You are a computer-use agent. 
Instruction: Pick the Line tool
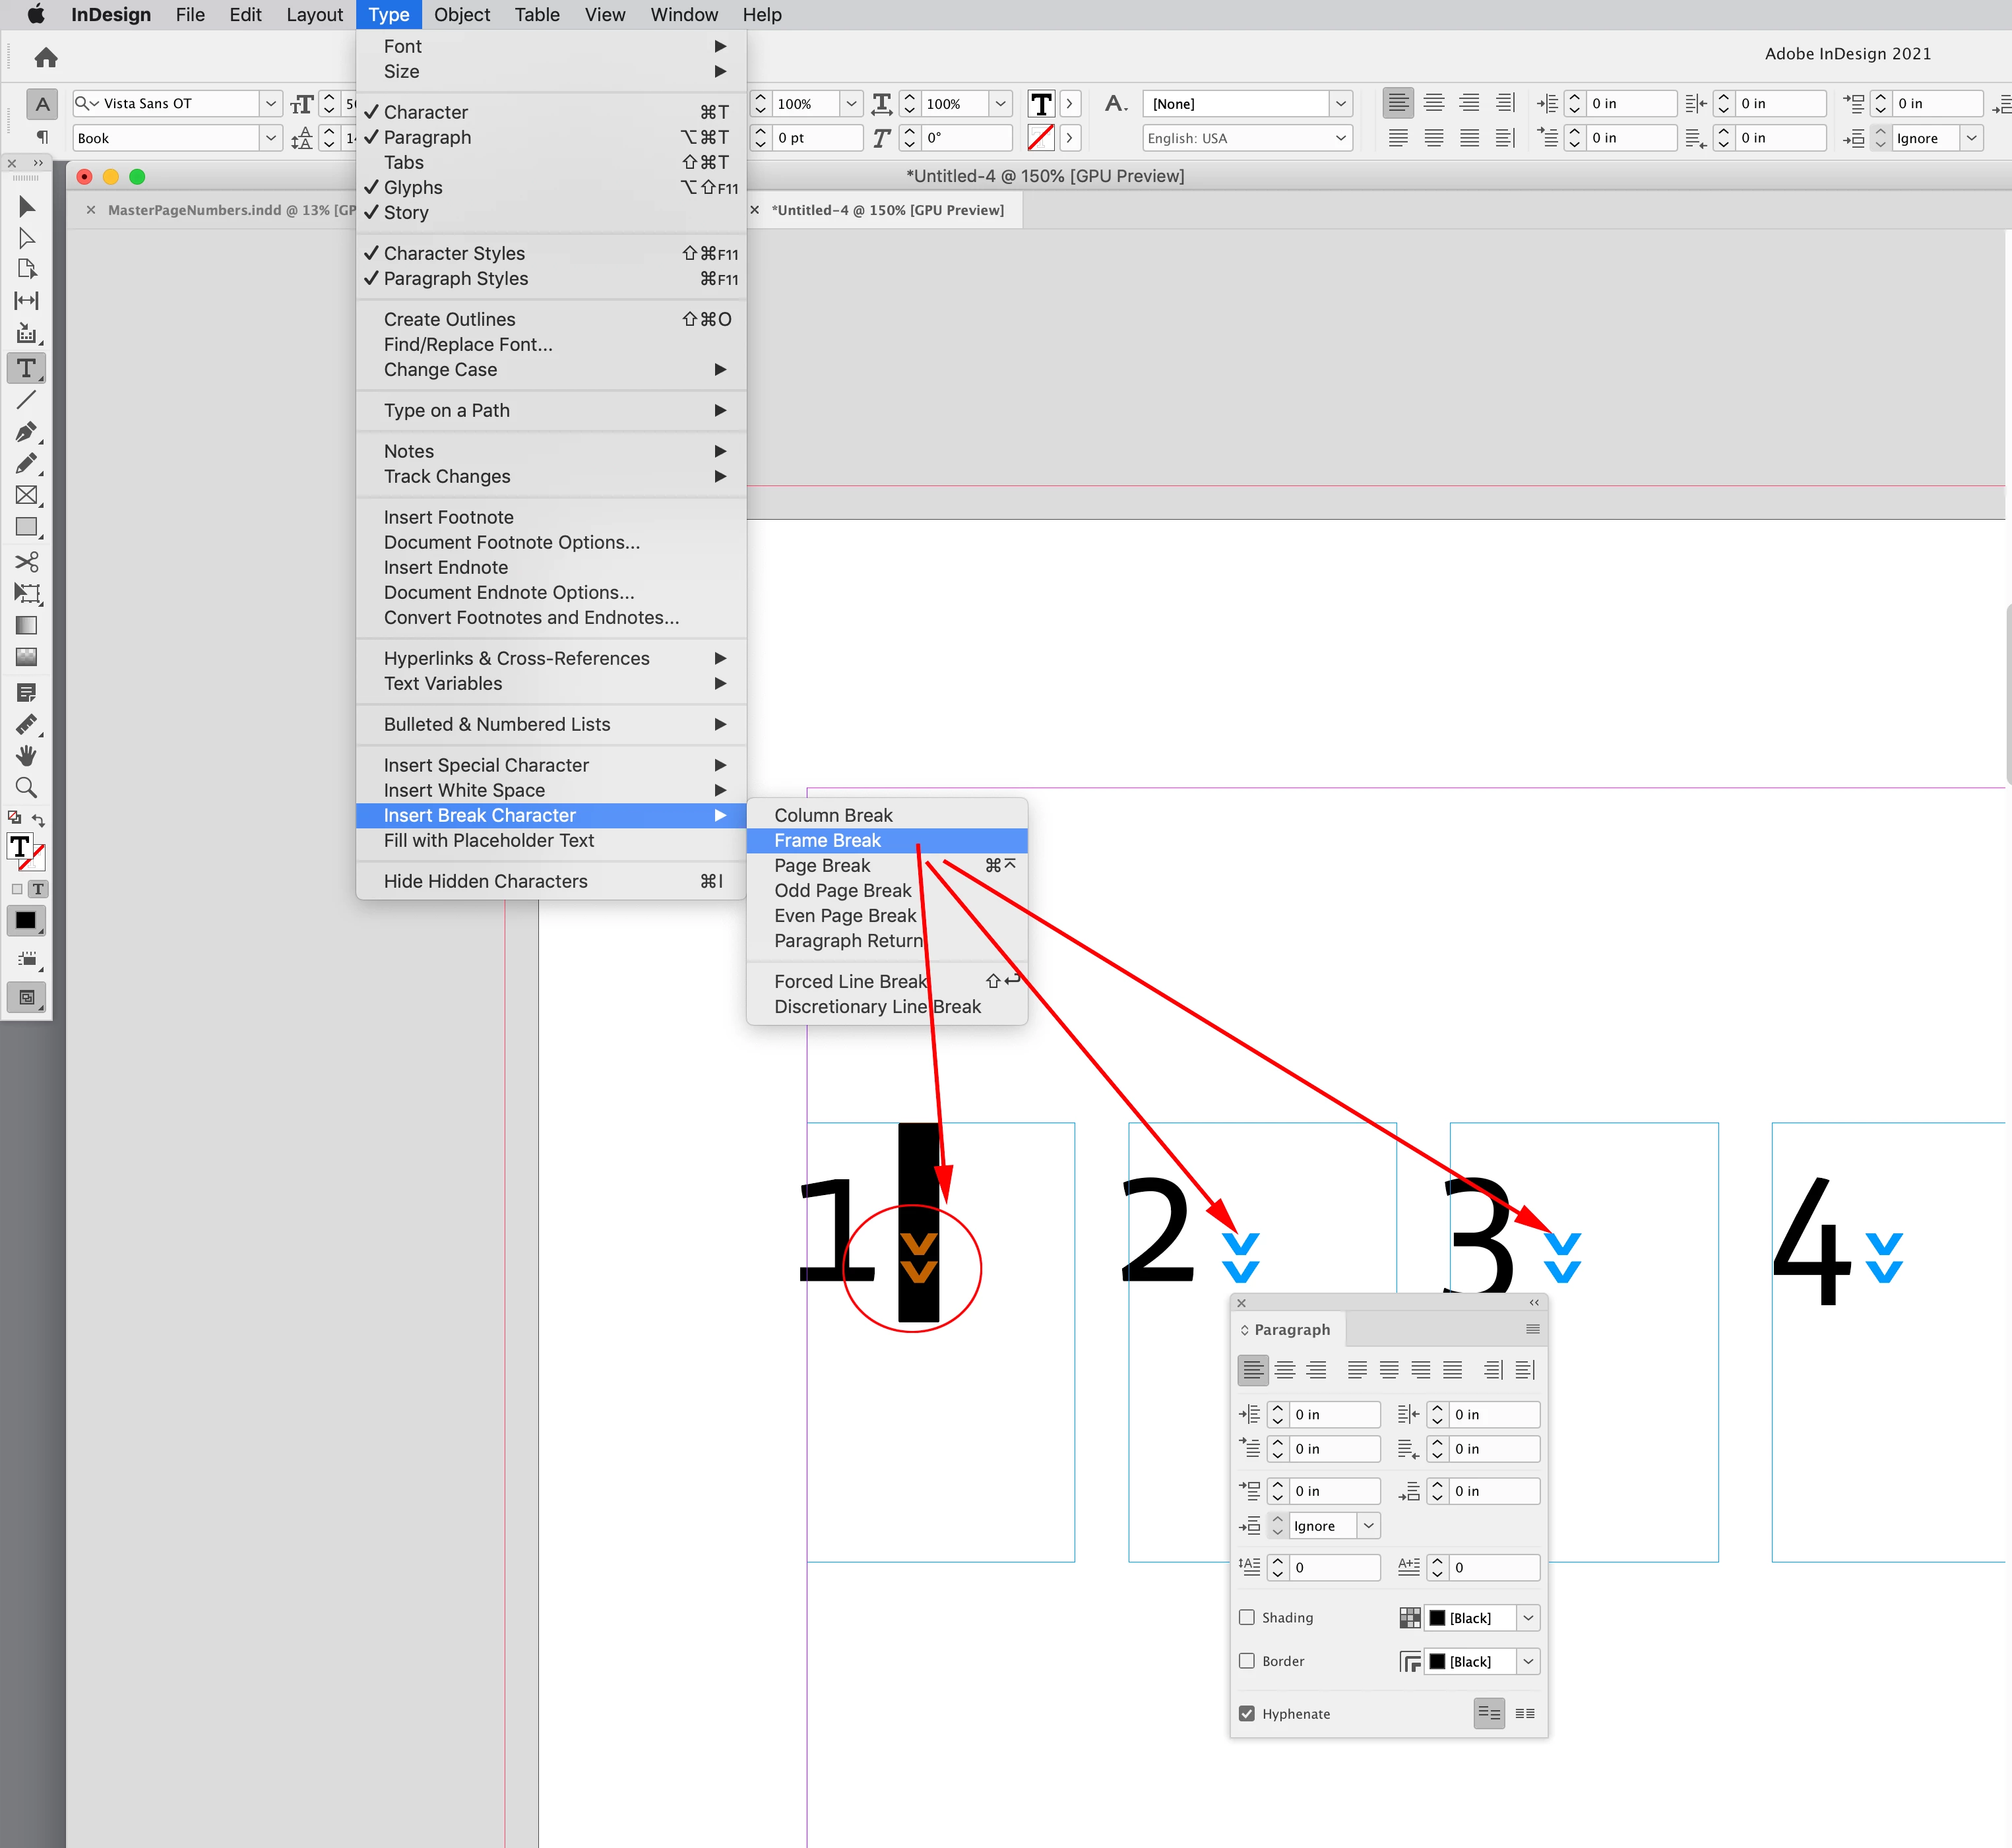click(x=26, y=400)
